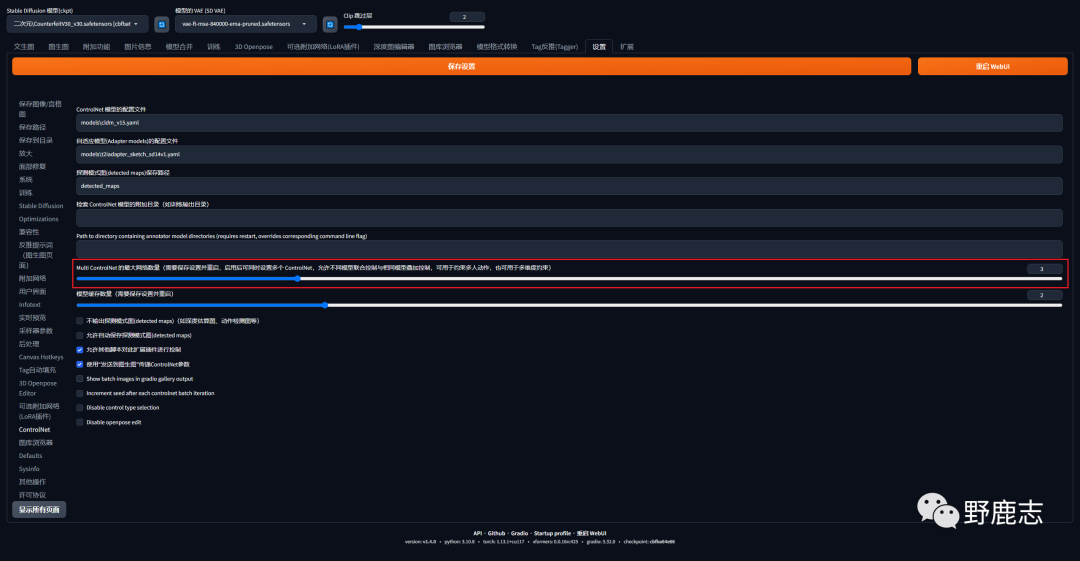Viewport: 1080px width, 561px height.
Task: Open the Github footer link
Action: pos(497,533)
